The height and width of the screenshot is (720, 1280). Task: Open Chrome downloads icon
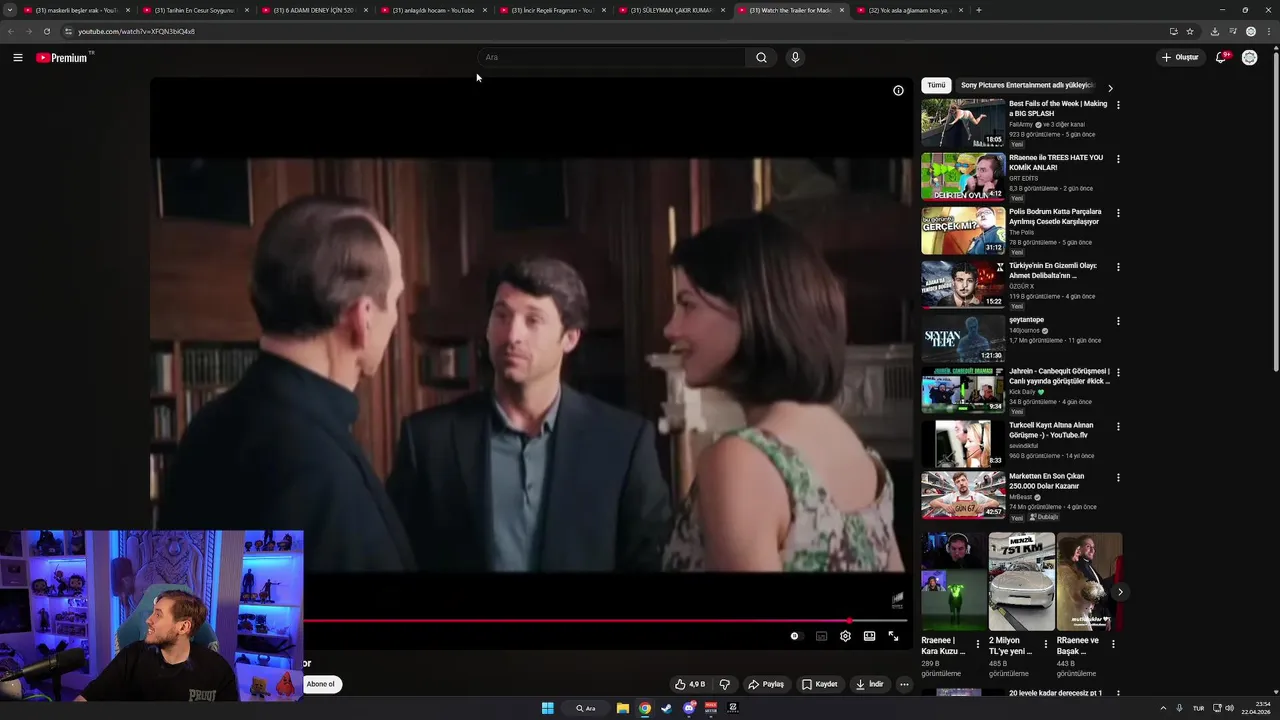1214,31
